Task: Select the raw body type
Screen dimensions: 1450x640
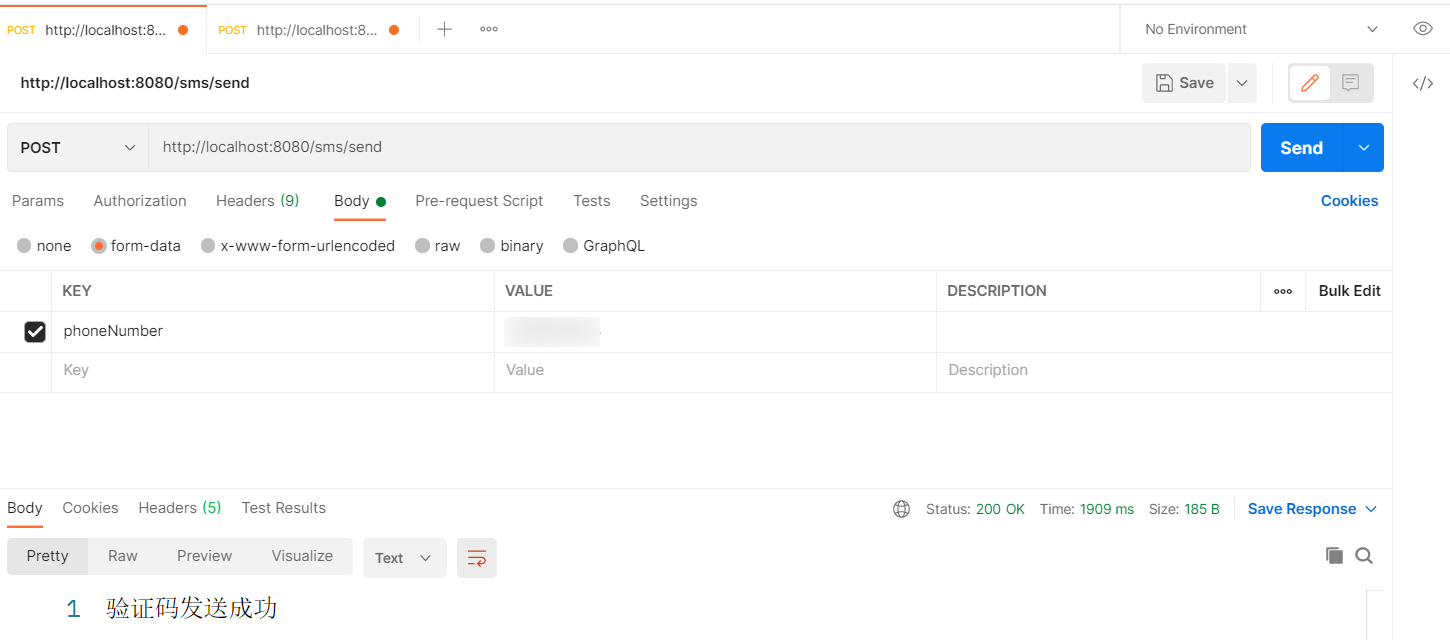Action: click(437, 245)
